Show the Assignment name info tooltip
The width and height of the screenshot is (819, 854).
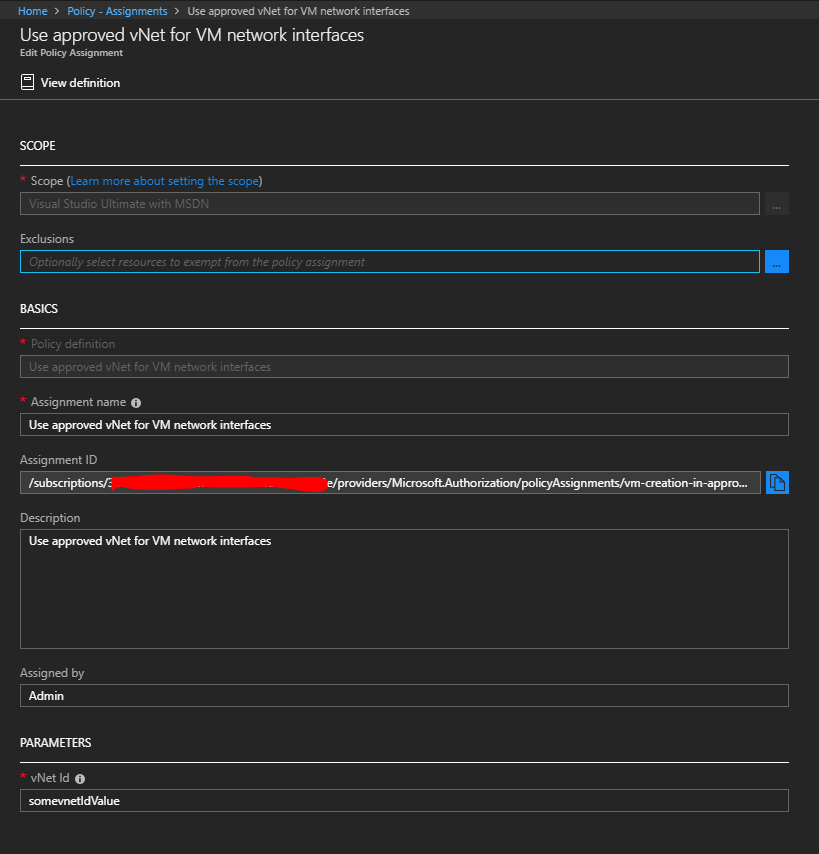point(137,404)
